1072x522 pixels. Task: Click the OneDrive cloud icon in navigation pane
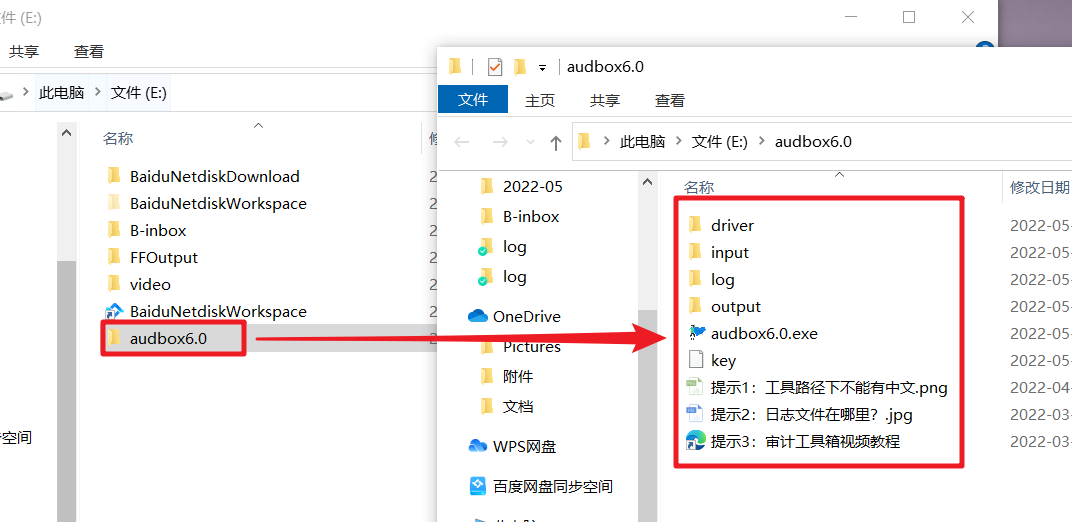coord(477,316)
